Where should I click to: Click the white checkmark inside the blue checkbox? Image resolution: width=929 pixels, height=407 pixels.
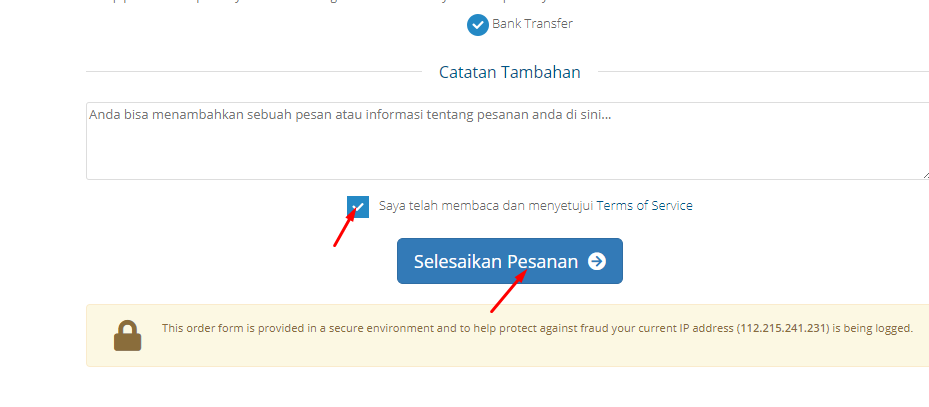[358, 207]
